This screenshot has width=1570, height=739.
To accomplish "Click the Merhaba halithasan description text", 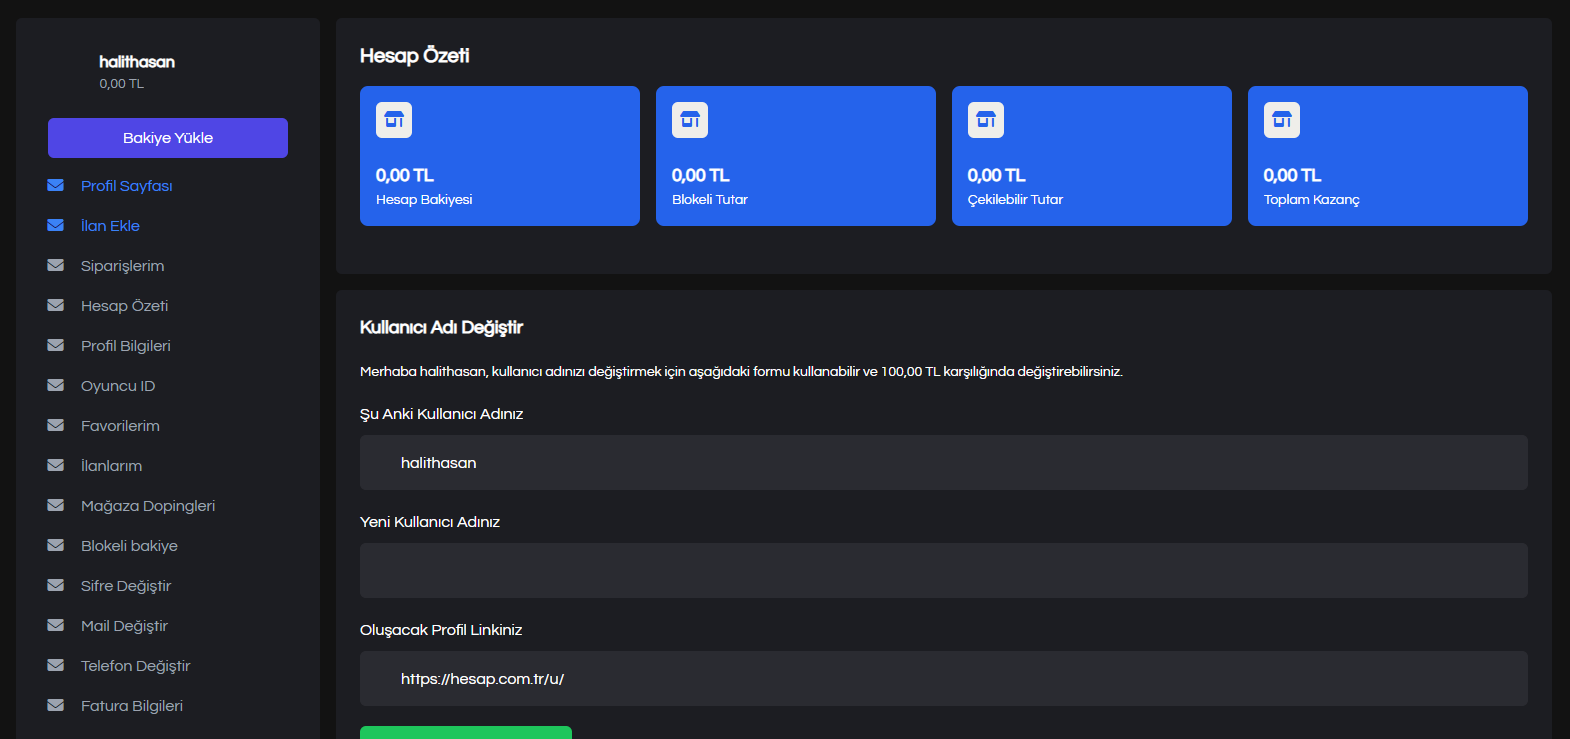I will pyautogui.click(x=741, y=372).
